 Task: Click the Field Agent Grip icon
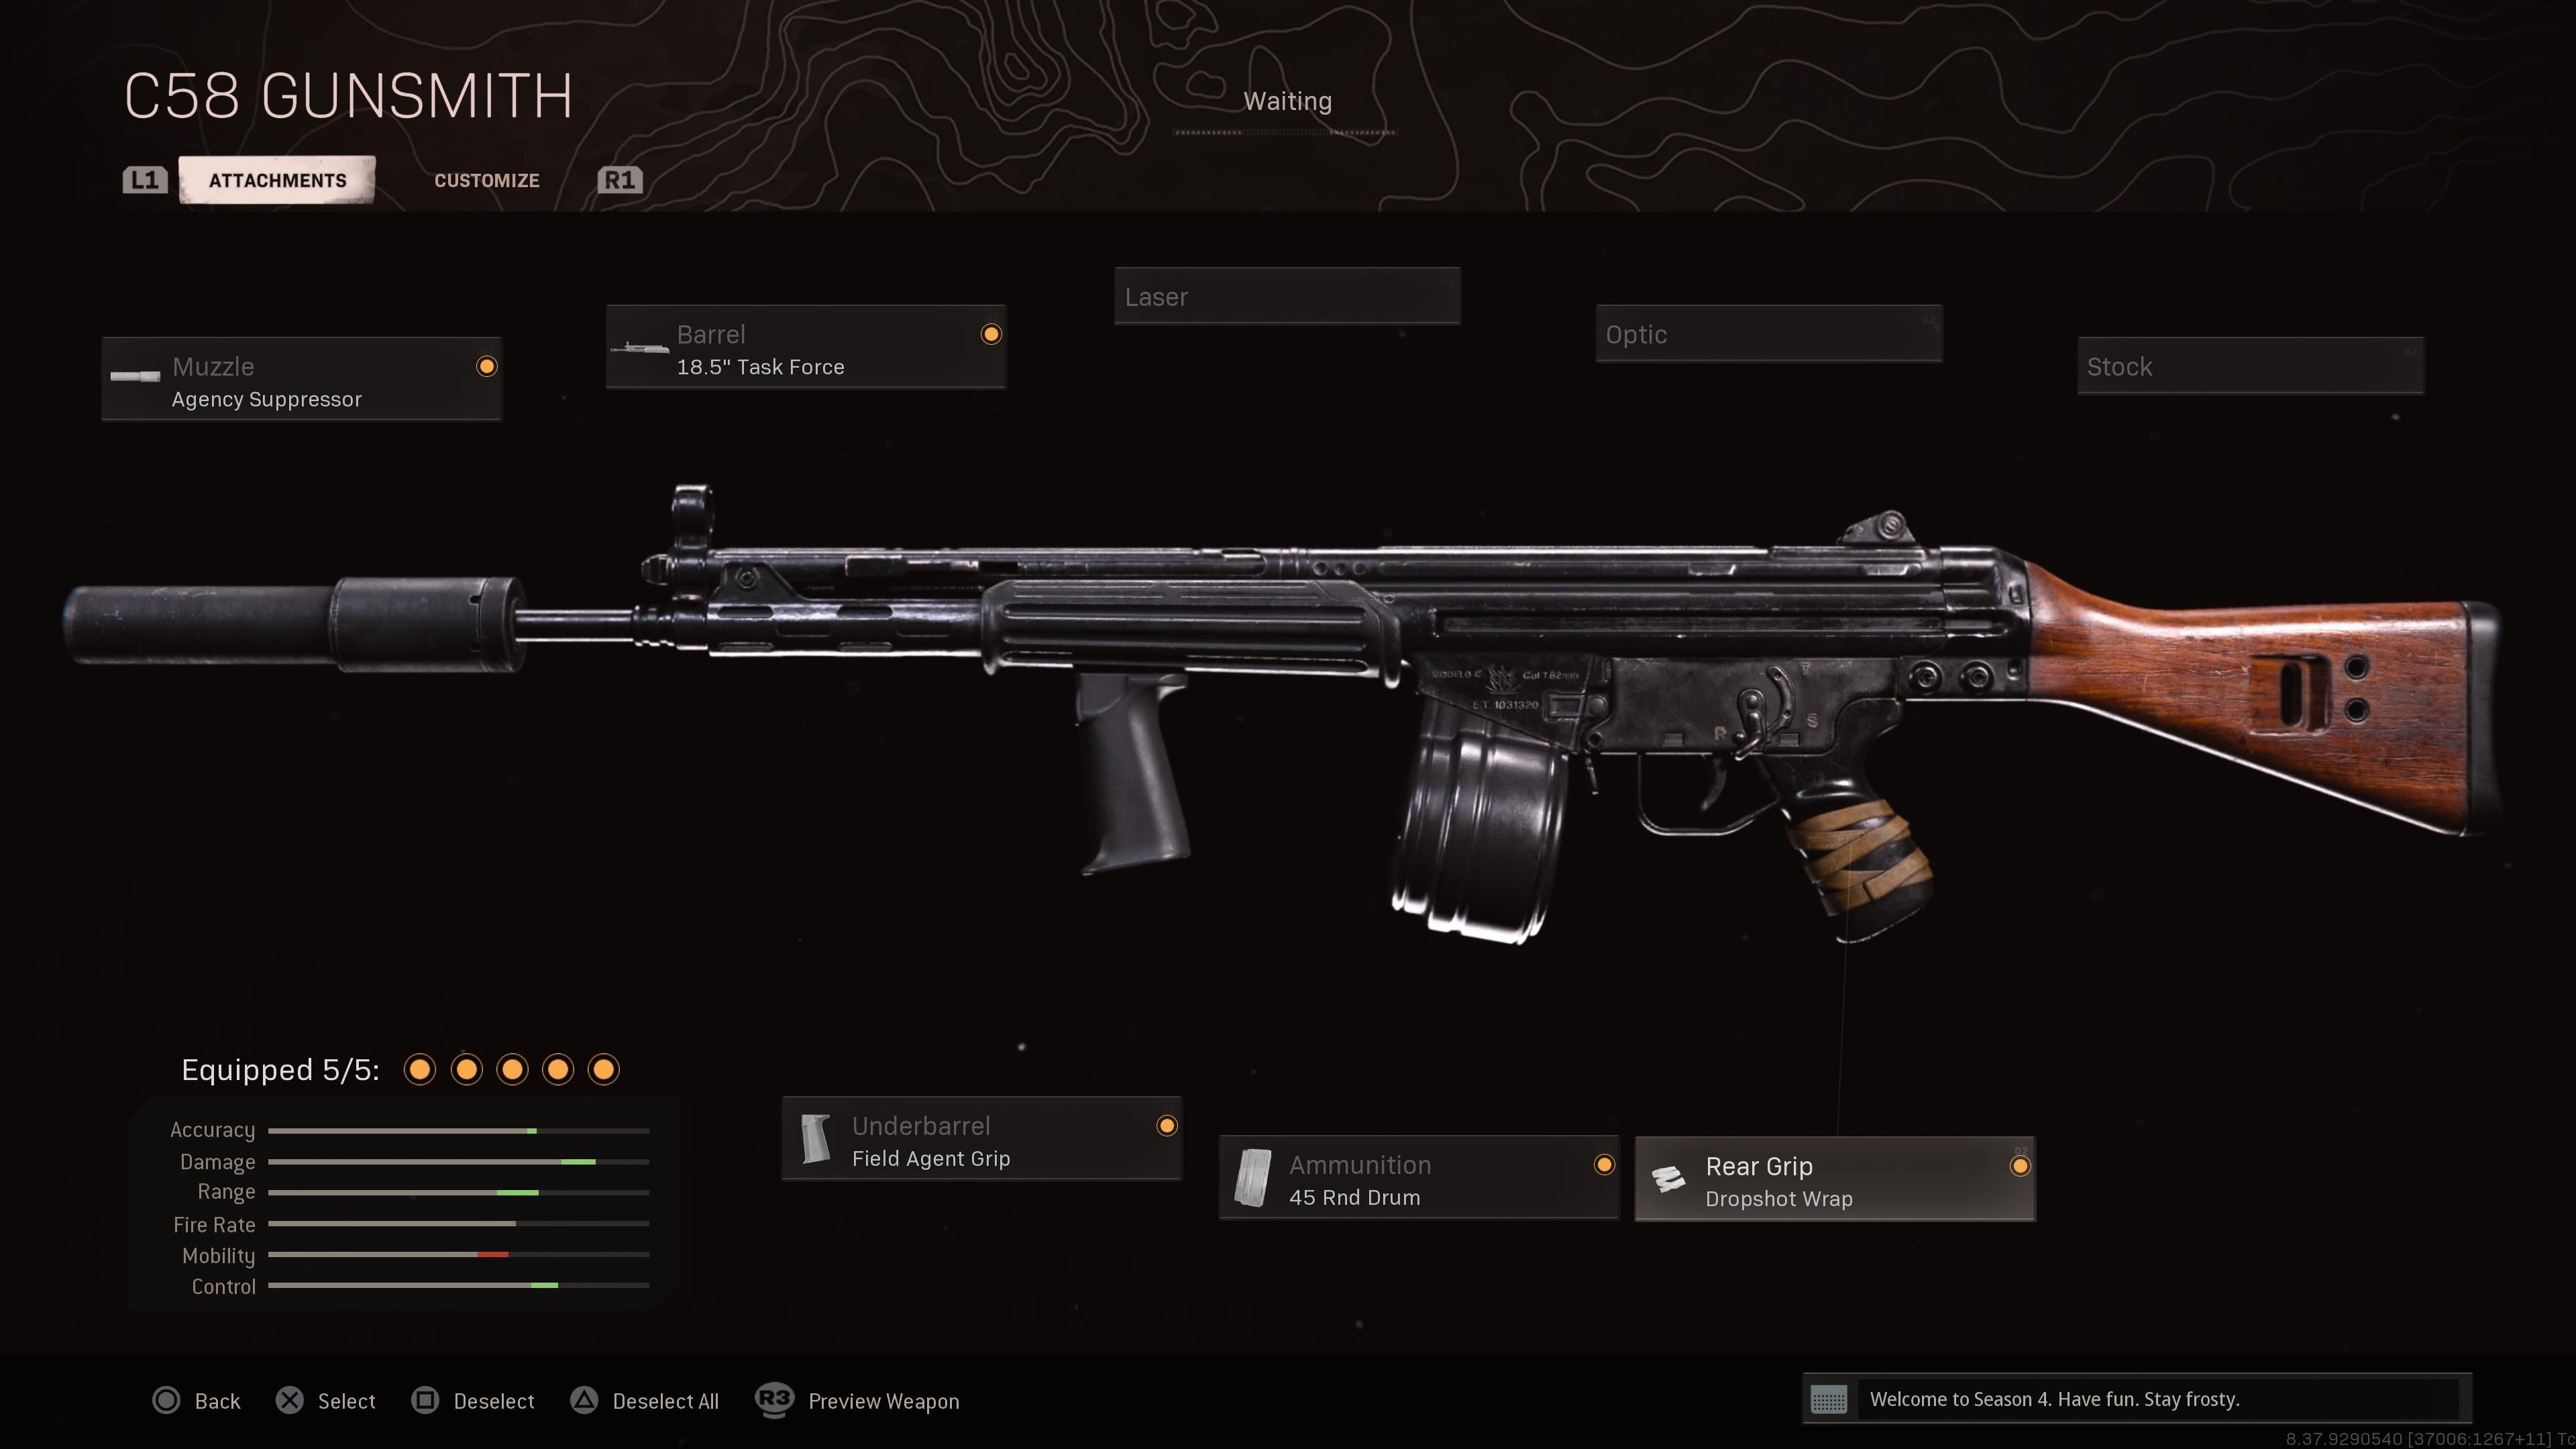[x=816, y=1140]
